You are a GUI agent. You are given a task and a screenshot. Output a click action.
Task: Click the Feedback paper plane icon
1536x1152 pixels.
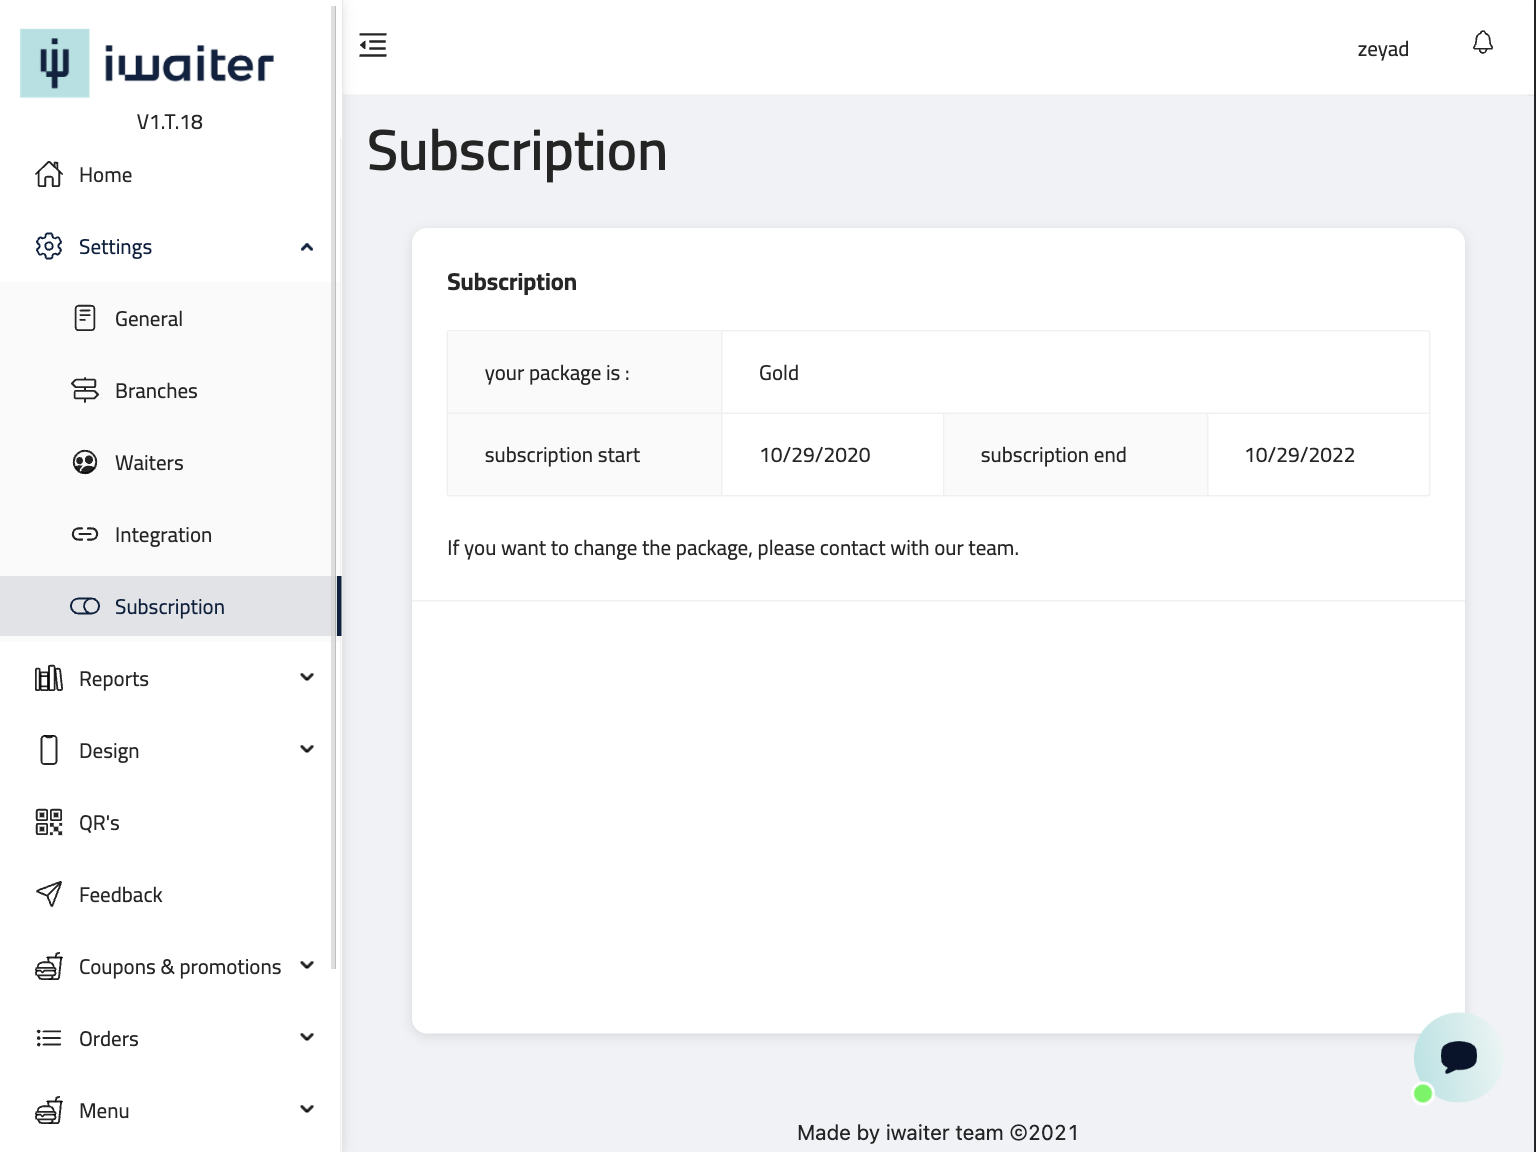point(49,895)
